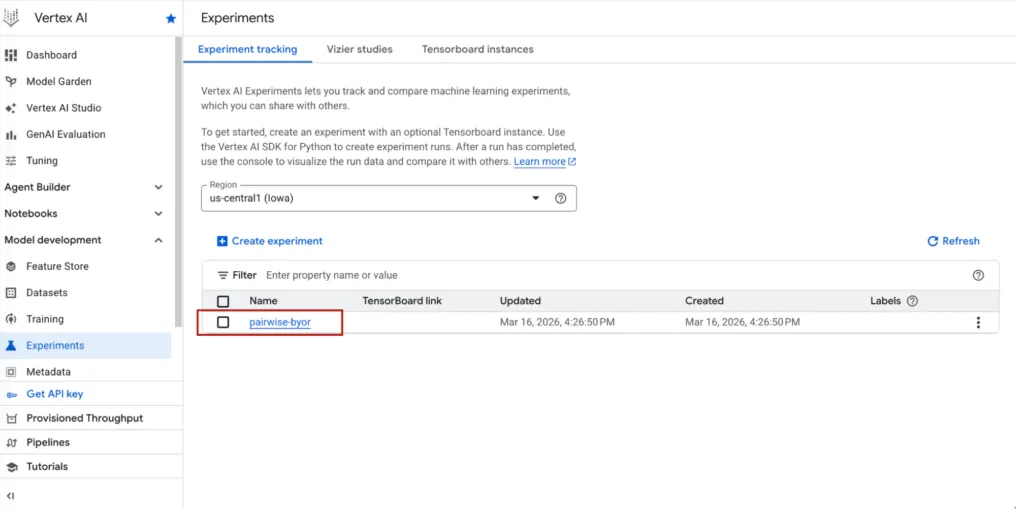This screenshot has width=1024, height=514.
Task: Click the Provisioned Throughput icon
Action: (x=11, y=418)
